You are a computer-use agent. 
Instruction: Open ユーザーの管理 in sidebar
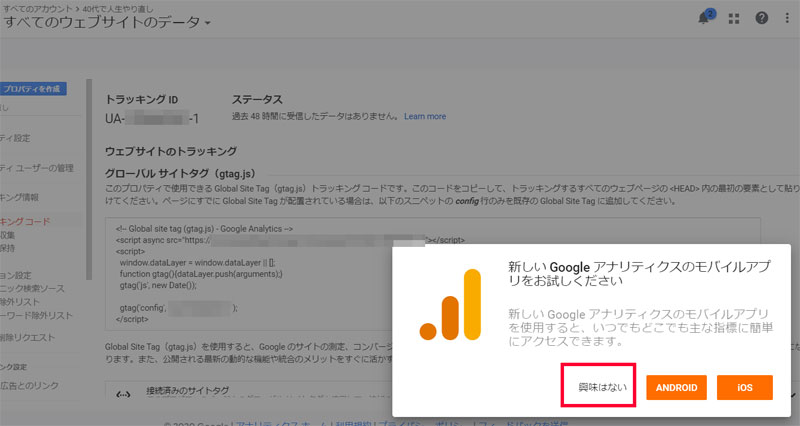coord(36,167)
